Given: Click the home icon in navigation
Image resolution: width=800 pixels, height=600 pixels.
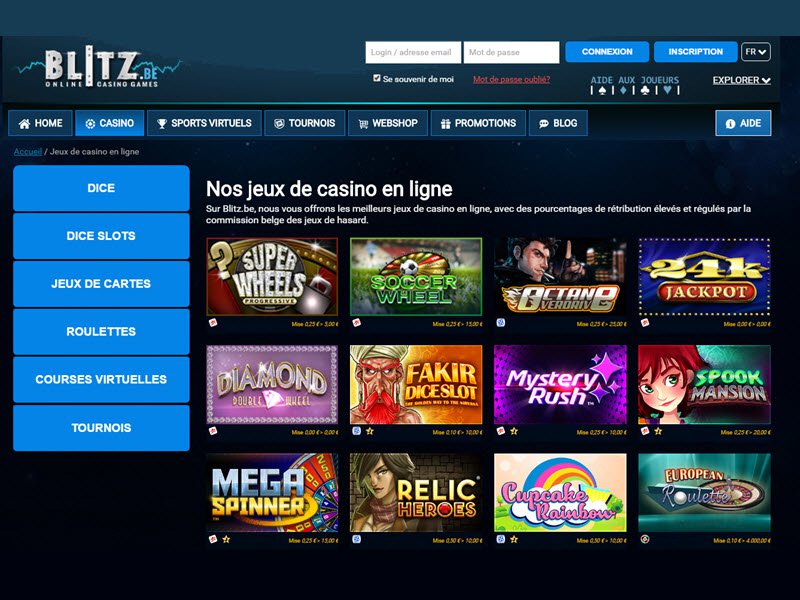Looking at the screenshot, I should tap(24, 123).
